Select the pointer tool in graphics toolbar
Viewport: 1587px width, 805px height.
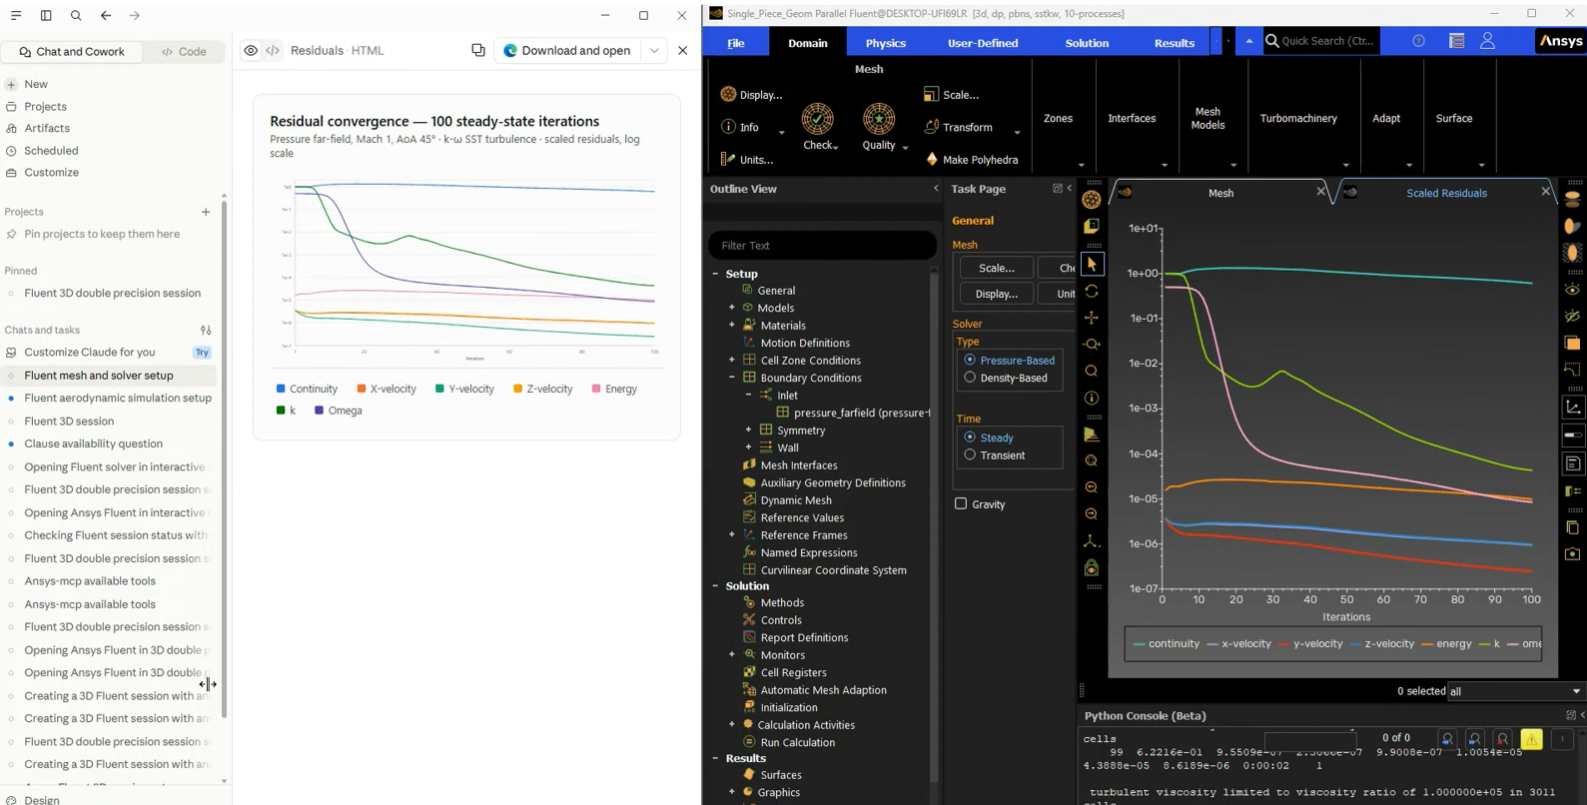1091,264
